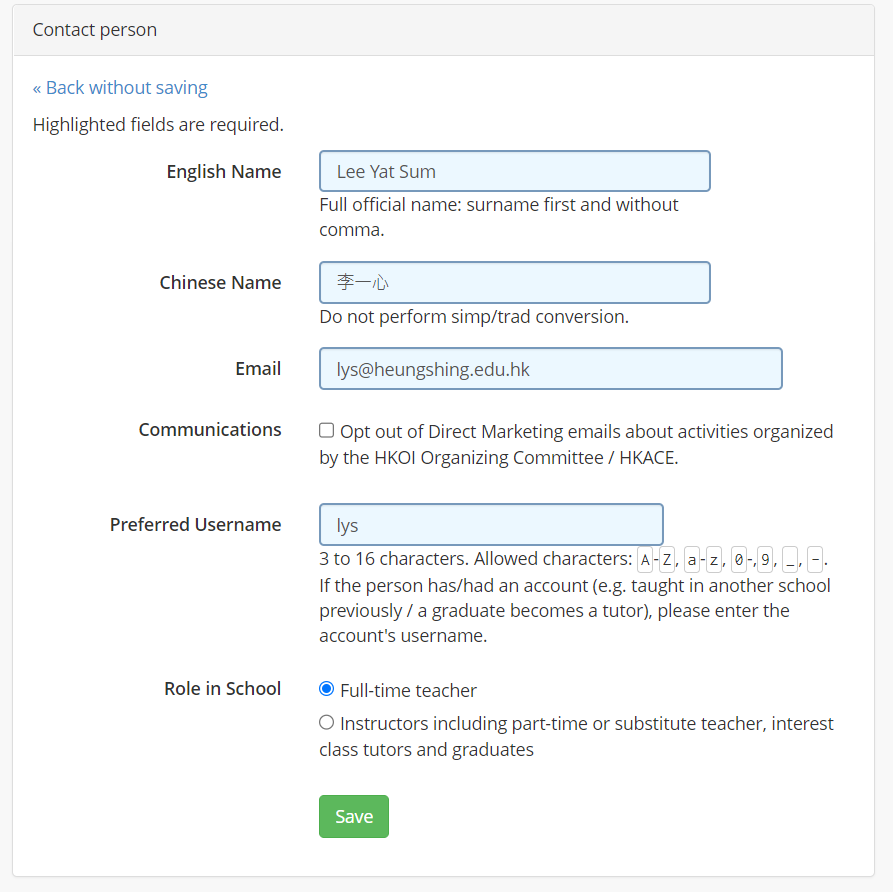Select the Chinese Name text box
The width and height of the screenshot is (893, 892).
point(514,283)
